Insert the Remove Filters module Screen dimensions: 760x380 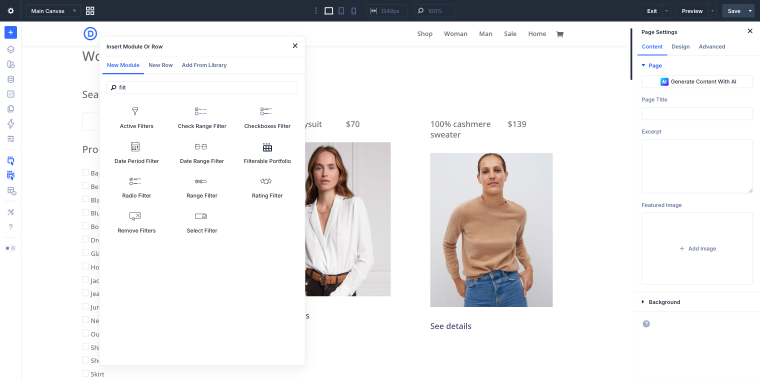tap(136, 222)
